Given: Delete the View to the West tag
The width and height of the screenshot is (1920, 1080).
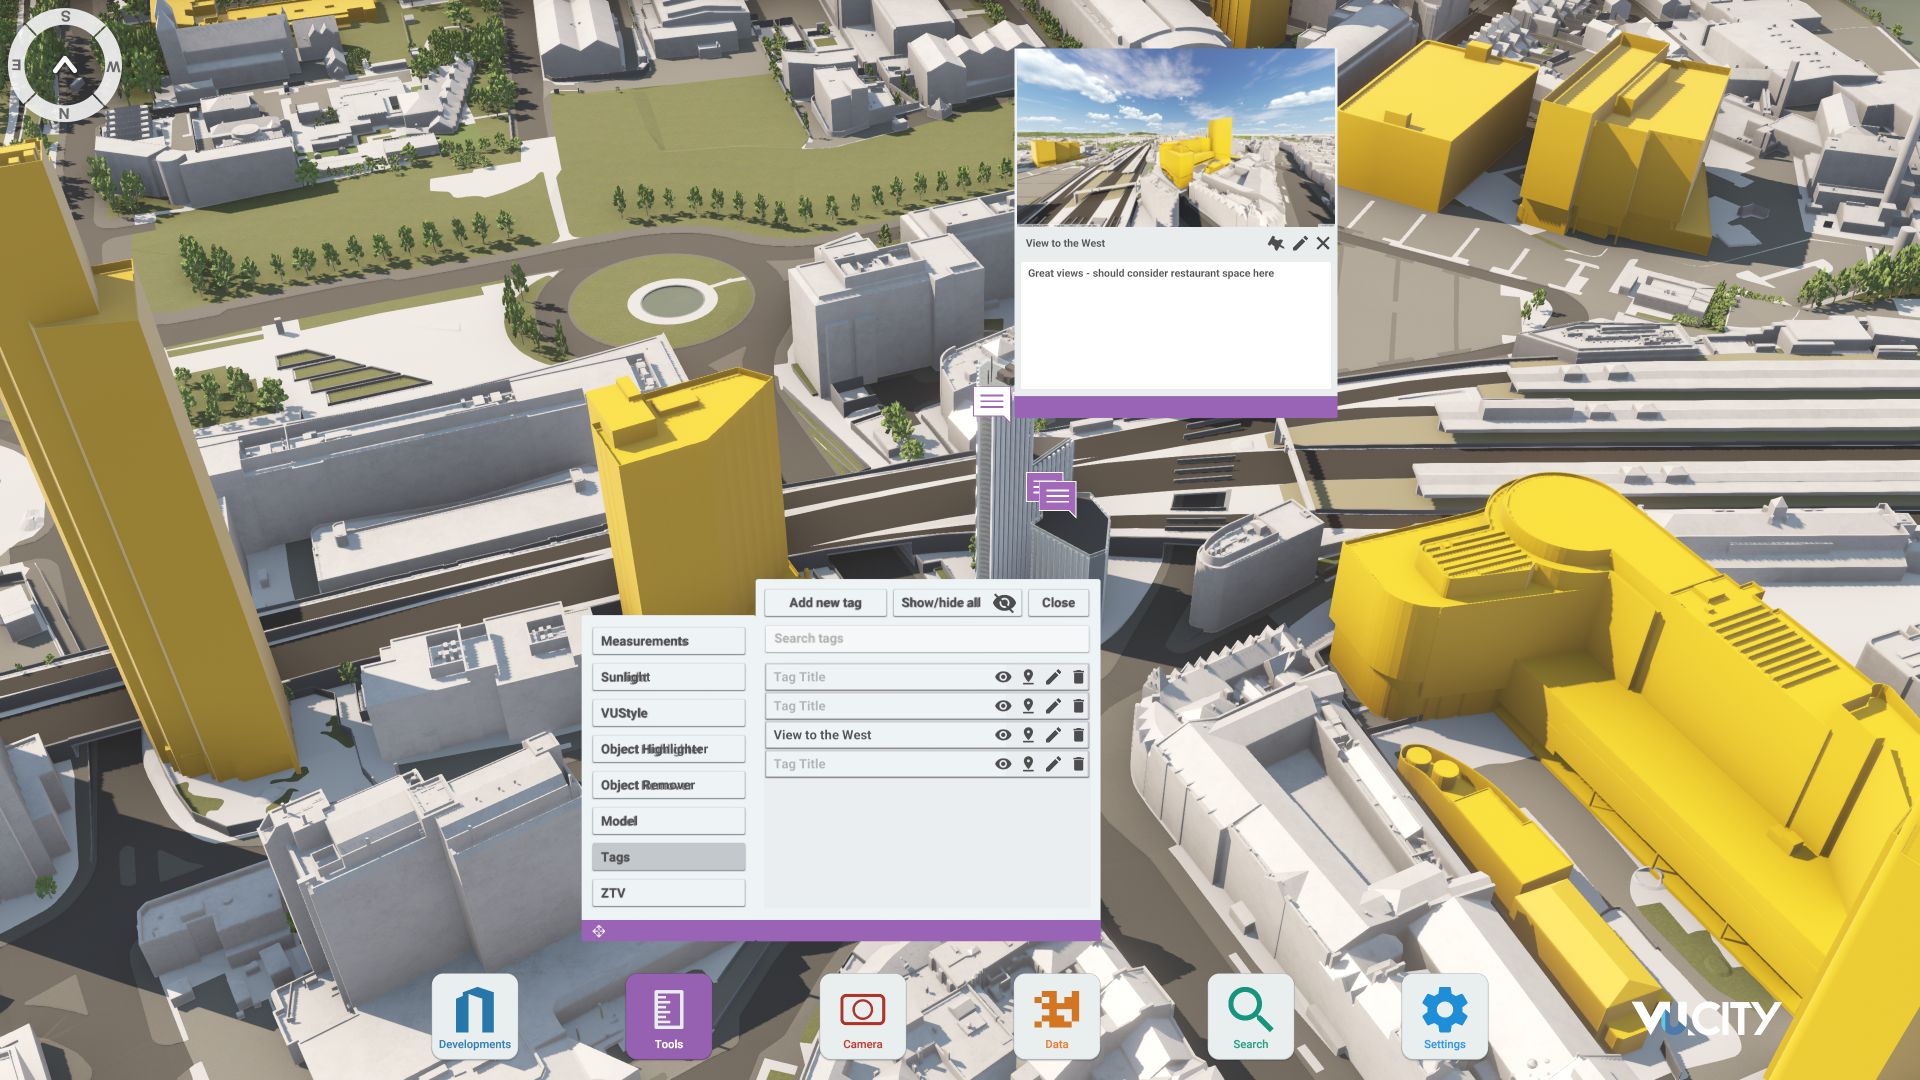Looking at the screenshot, I should click(x=1077, y=735).
